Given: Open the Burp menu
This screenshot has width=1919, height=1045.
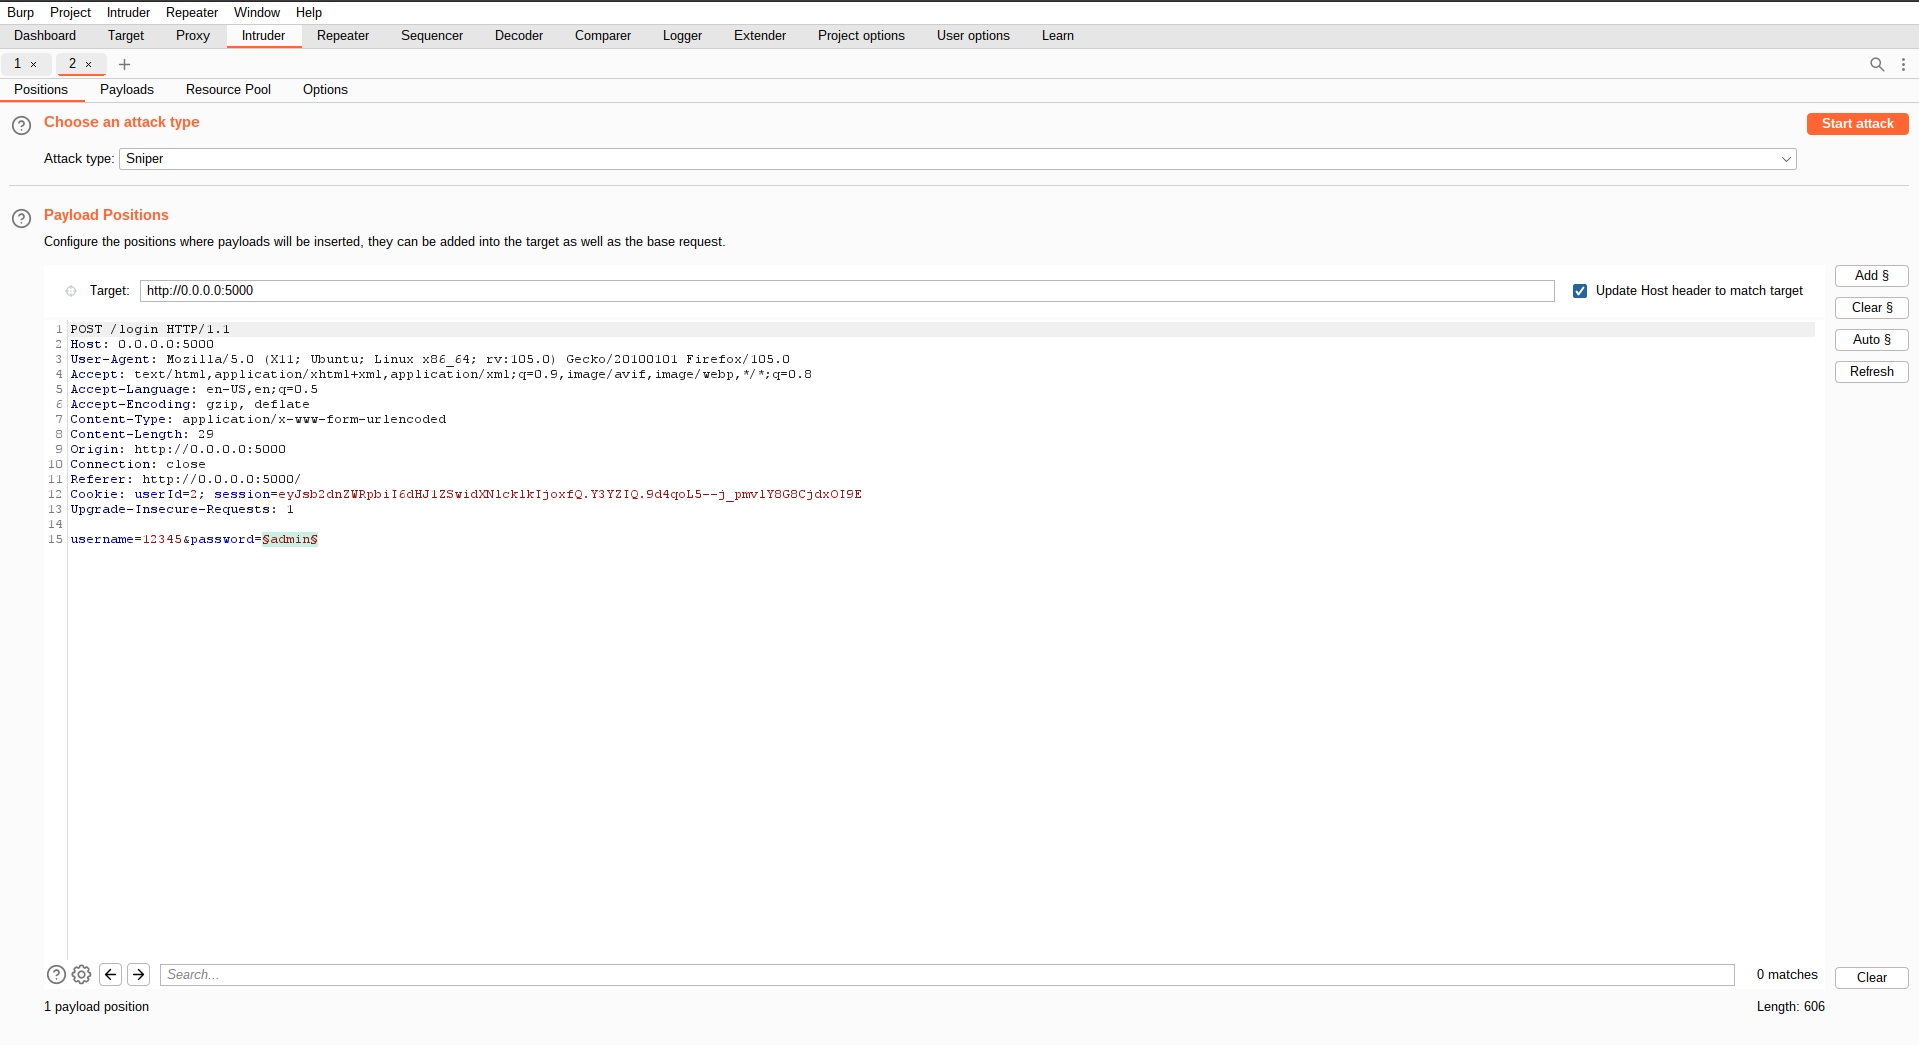Looking at the screenshot, I should pos(20,12).
